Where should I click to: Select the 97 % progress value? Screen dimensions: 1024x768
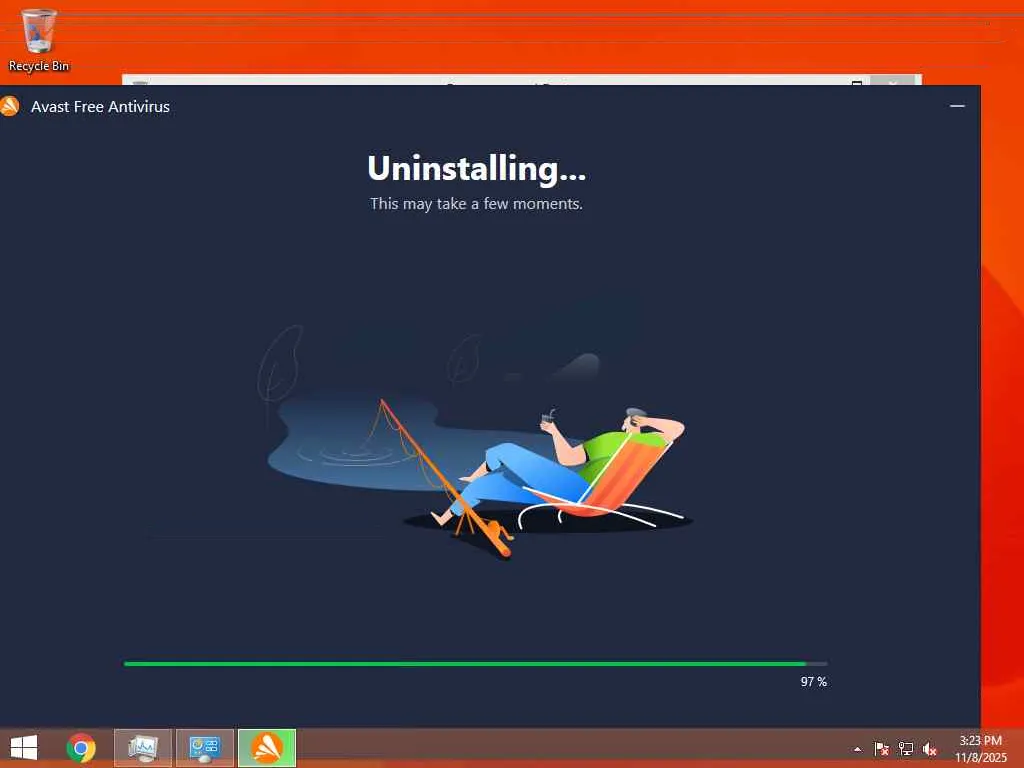pyautogui.click(x=814, y=682)
